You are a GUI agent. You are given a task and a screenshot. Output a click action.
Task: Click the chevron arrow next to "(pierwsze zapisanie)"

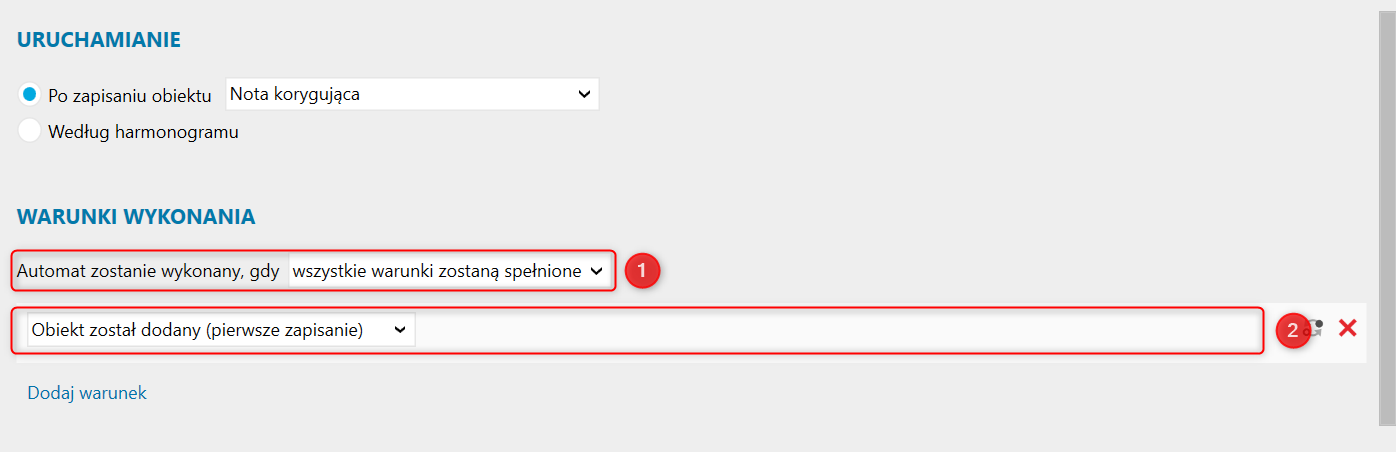[x=401, y=331]
